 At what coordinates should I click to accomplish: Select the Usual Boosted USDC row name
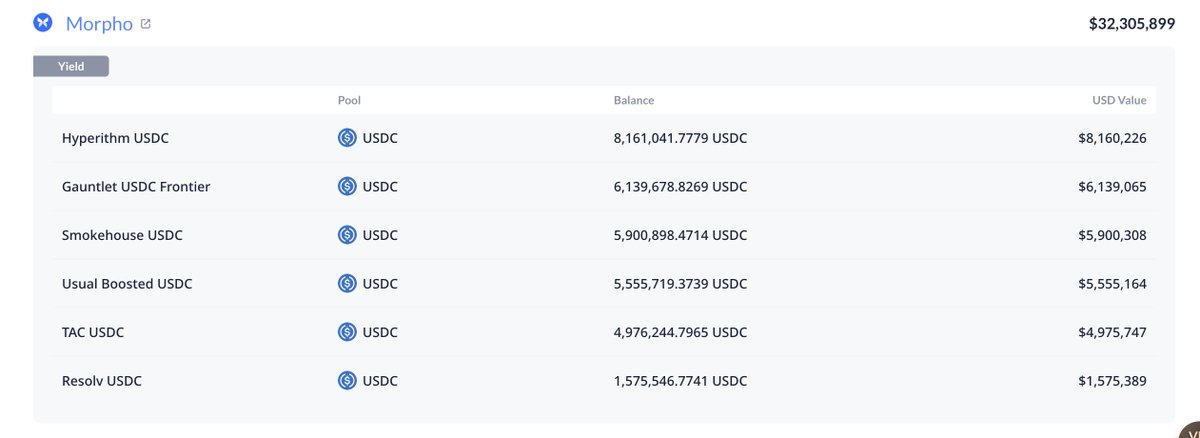pyautogui.click(x=127, y=283)
